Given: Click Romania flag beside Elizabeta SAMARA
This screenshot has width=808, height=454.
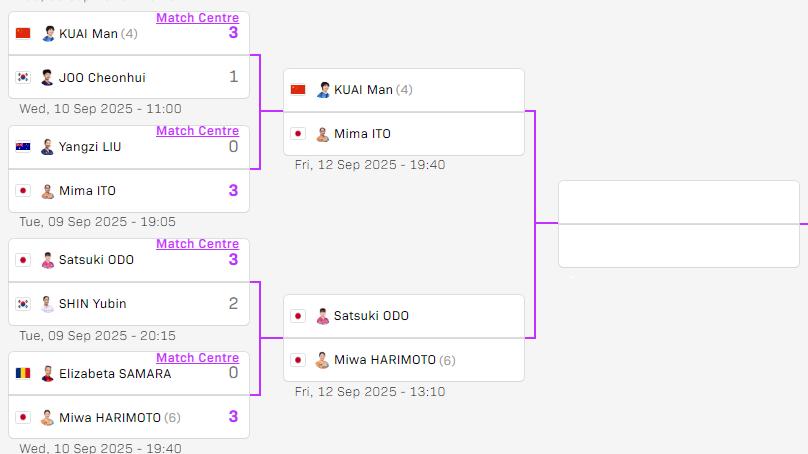Looking at the screenshot, I should pyautogui.click(x=23, y=373).
